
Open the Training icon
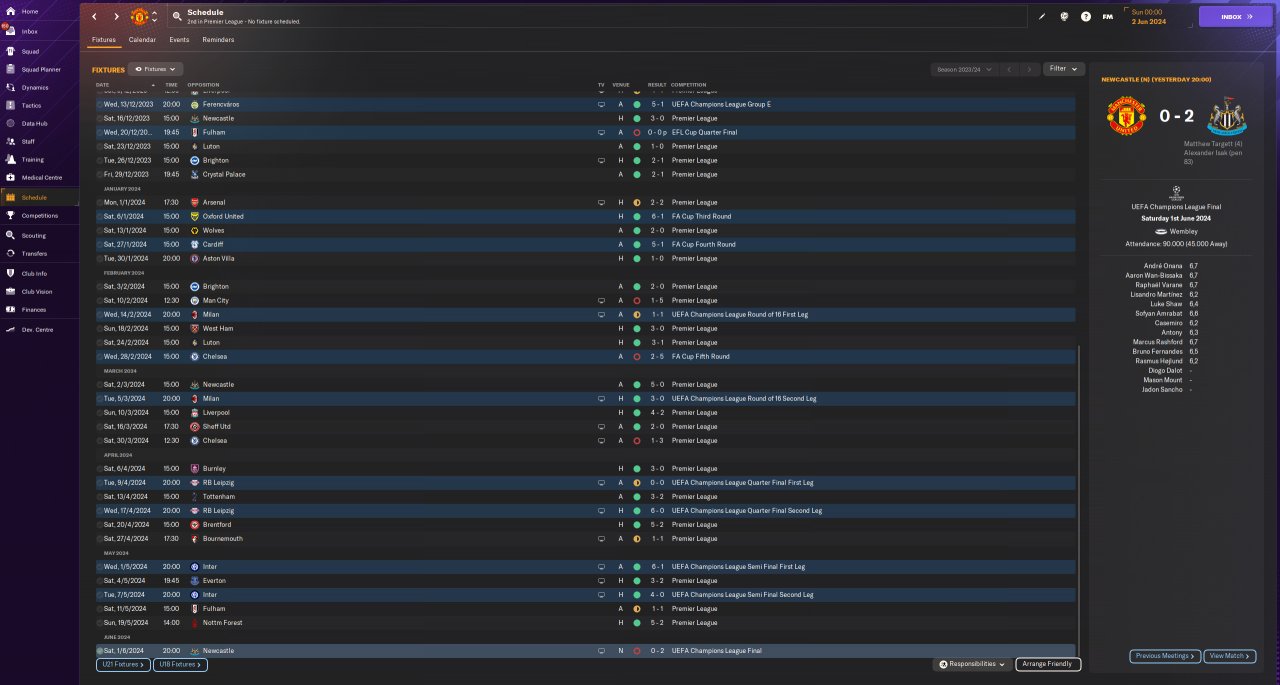point(10,159)
